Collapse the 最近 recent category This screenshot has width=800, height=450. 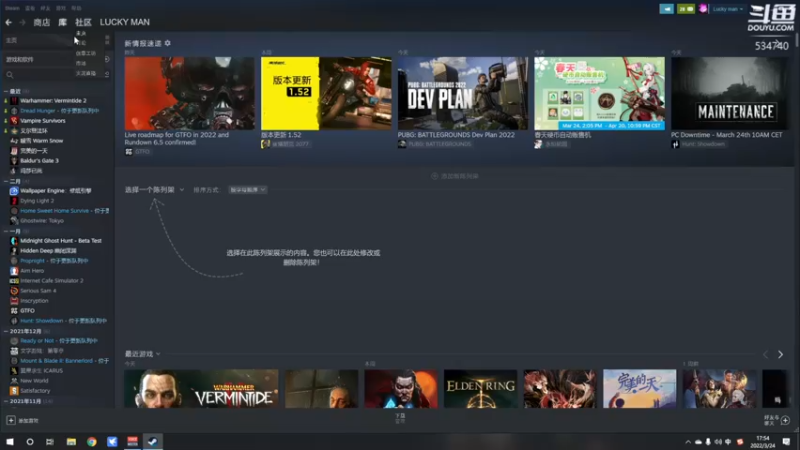tap(6, 91)
